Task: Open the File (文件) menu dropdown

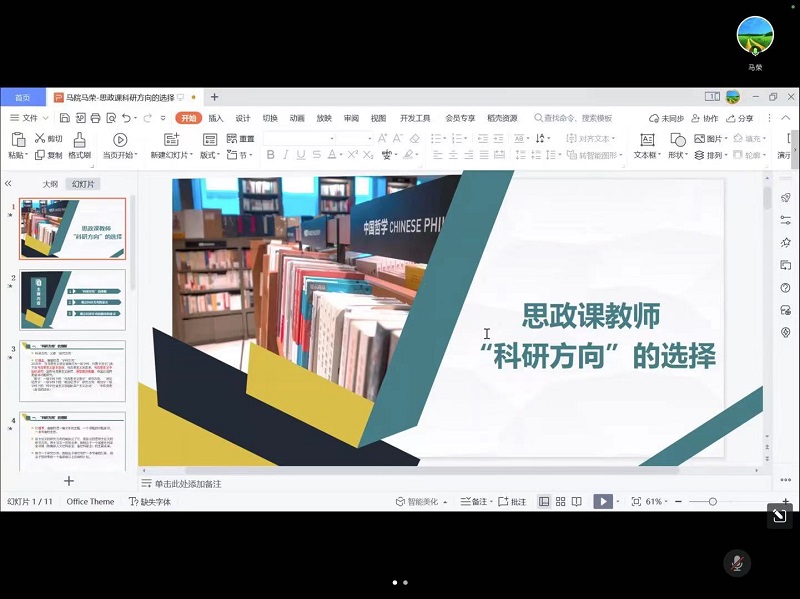Action: tap(29, 118)
